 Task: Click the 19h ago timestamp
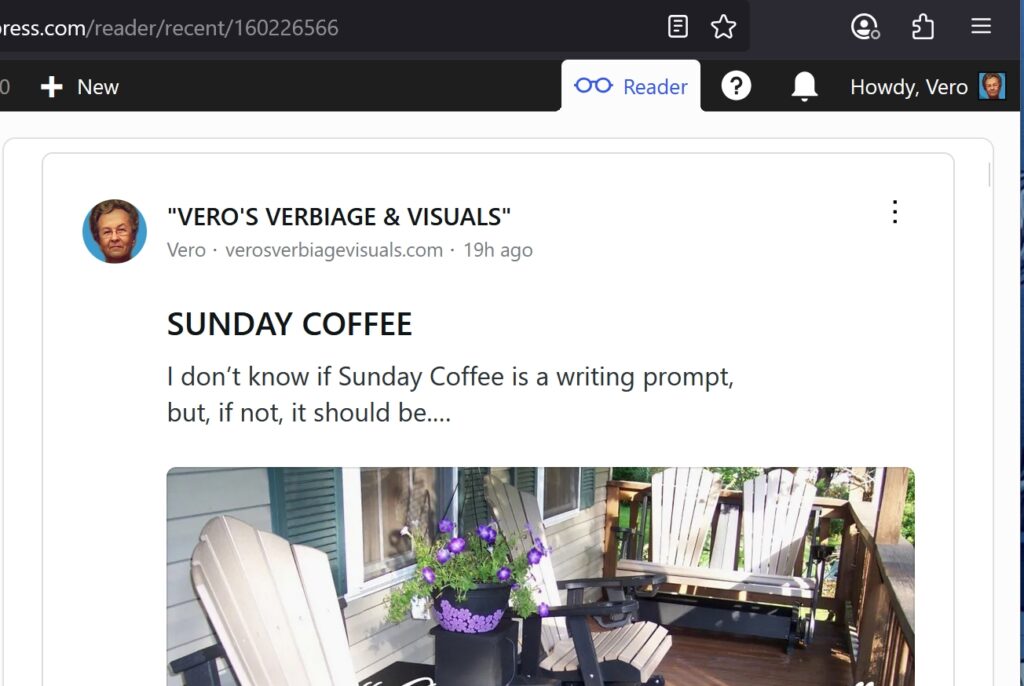coord(498,250)
